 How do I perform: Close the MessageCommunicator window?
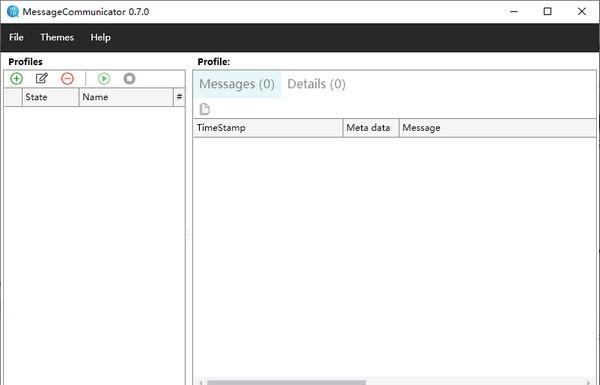click(x=582, y=11)
